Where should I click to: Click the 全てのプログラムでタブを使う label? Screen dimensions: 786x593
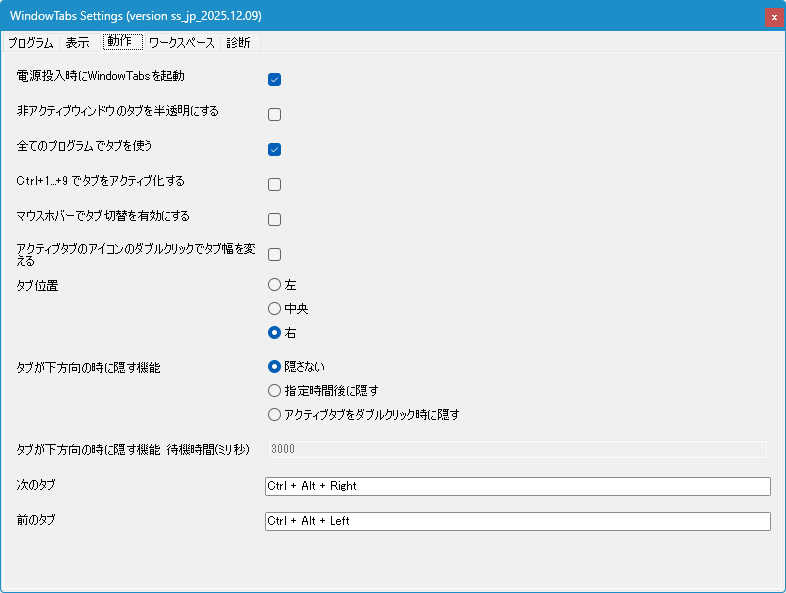click(84, 146)
